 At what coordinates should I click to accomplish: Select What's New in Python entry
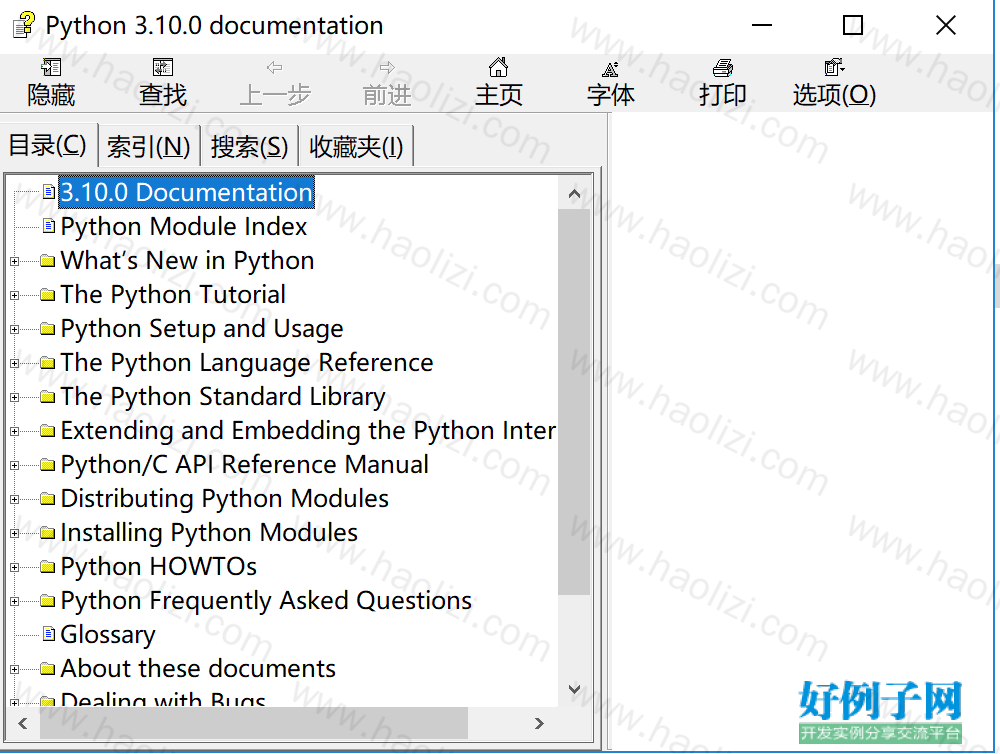[x=188, y=260]
